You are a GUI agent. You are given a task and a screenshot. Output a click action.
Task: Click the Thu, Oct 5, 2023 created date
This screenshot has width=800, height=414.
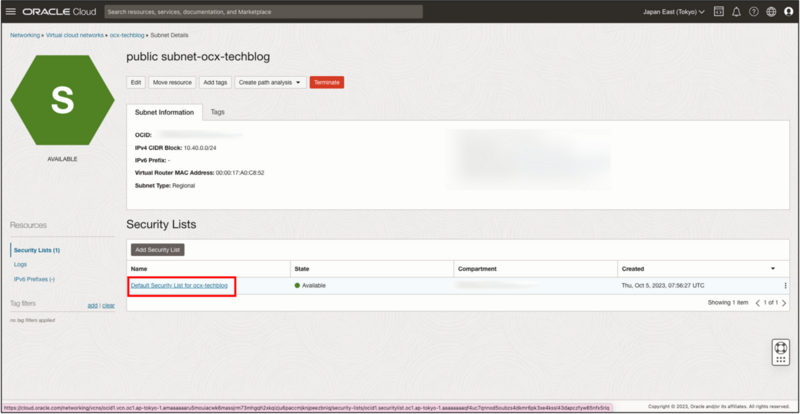pyautogui.click(x=663, y=285)
